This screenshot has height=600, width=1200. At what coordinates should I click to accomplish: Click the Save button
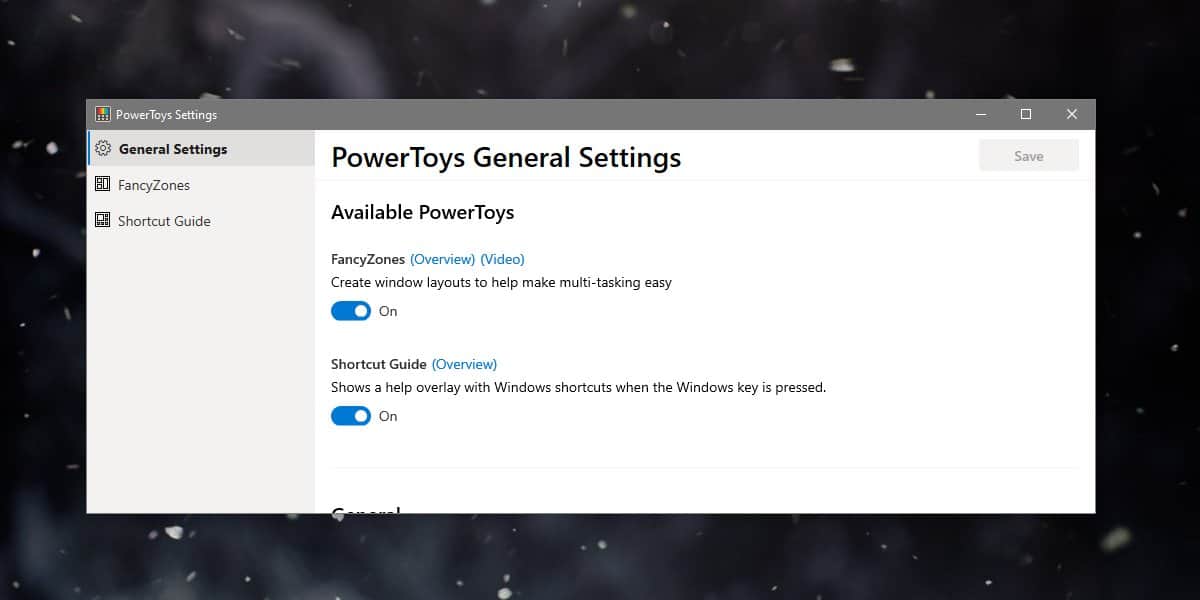[1028, 155]
